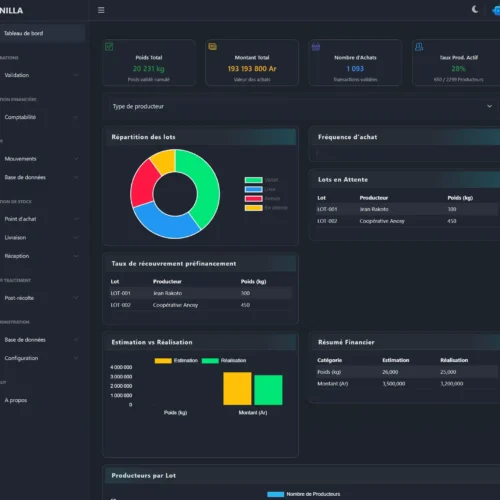Viewport: 500px width, 500px height.
Task: Click '650 / 2299 Producteurs' subtitle
Action: [x=458, y=79]
